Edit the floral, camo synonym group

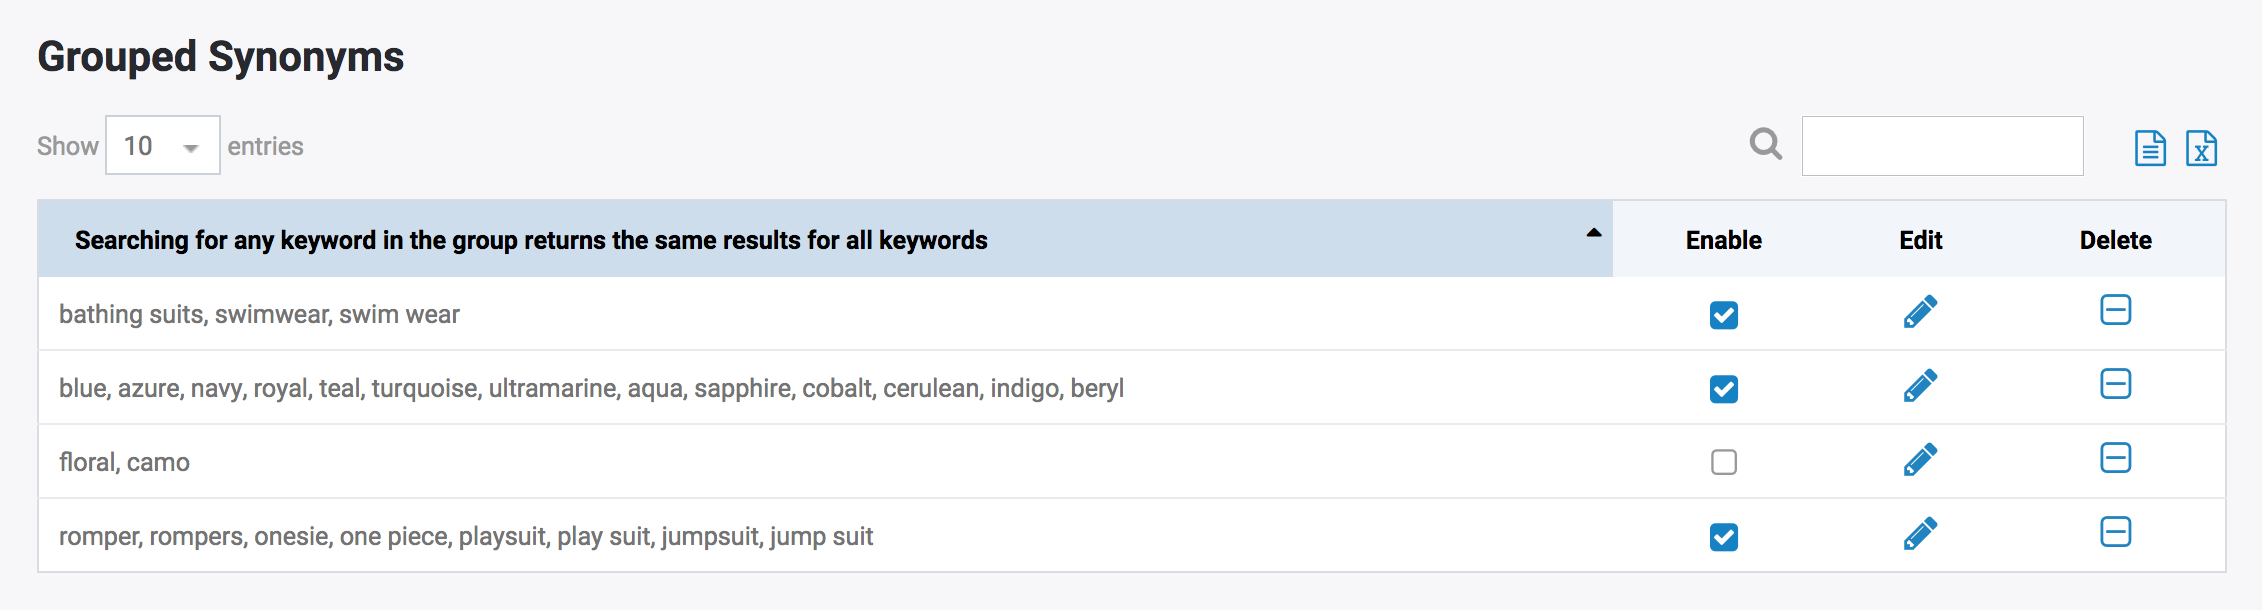click(x=1920, y=461)
